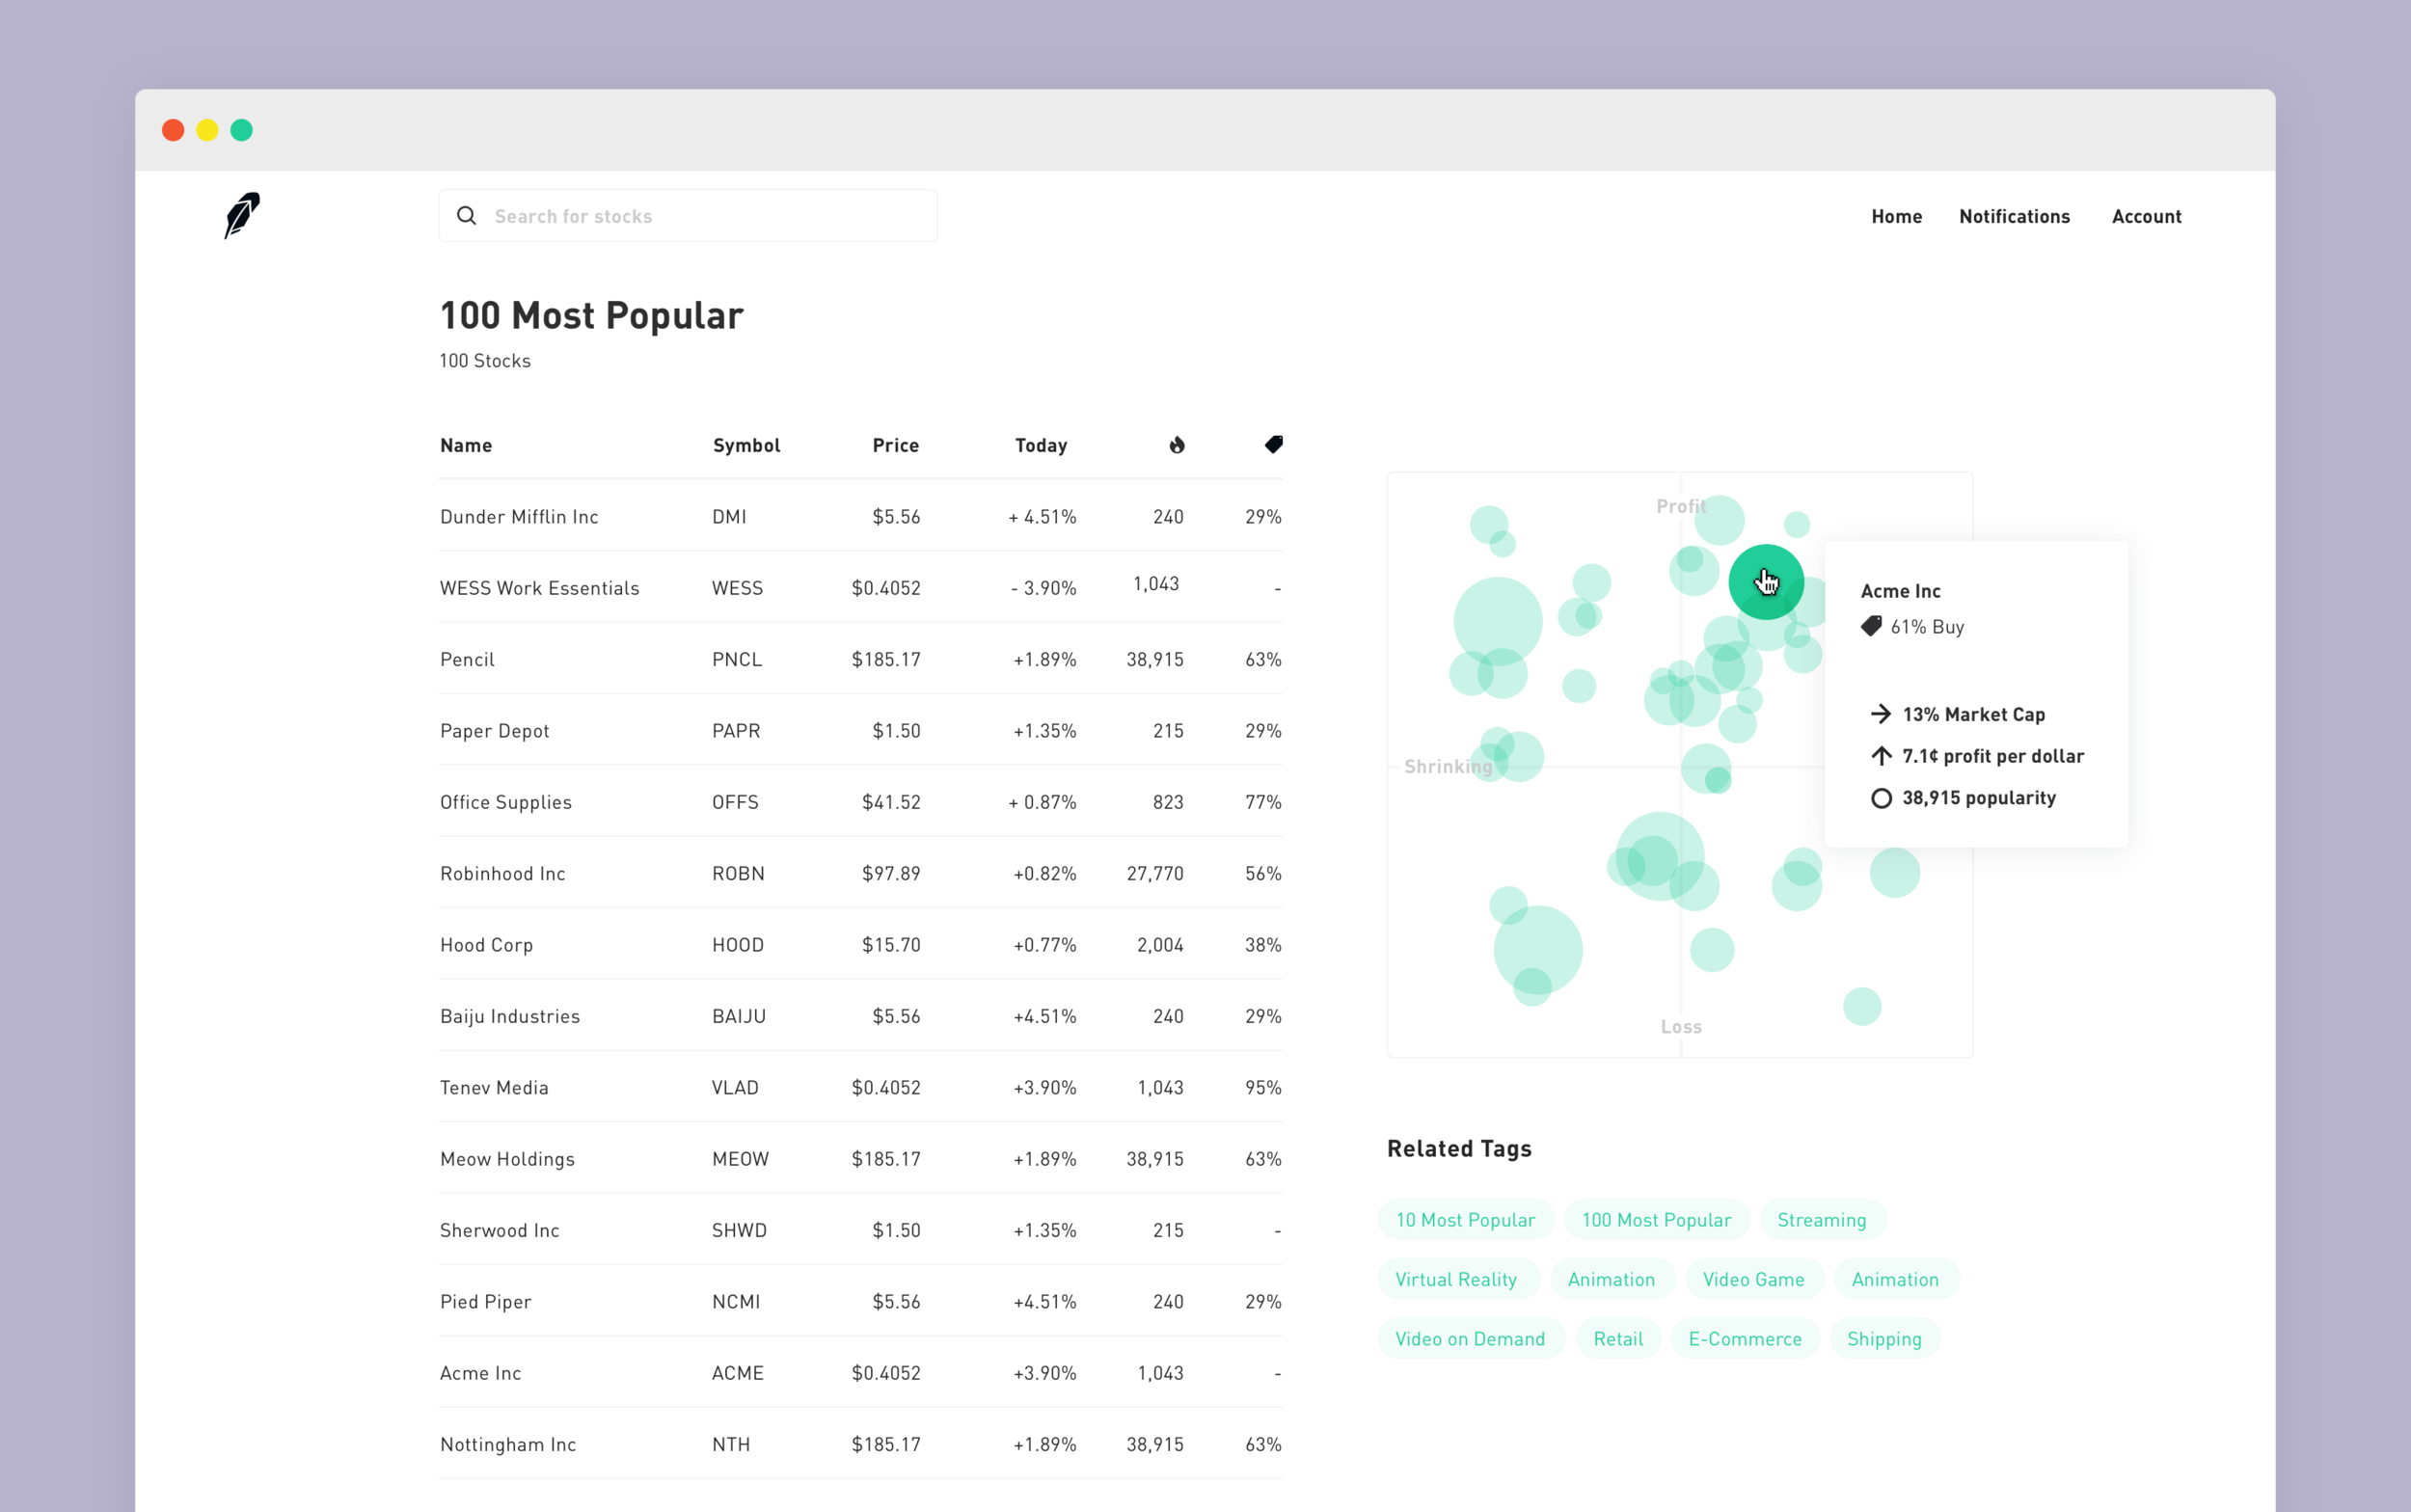Choose the Virtual Reality tag
Viewport: 2411px width, 1512px height.
point(1456,1279)
